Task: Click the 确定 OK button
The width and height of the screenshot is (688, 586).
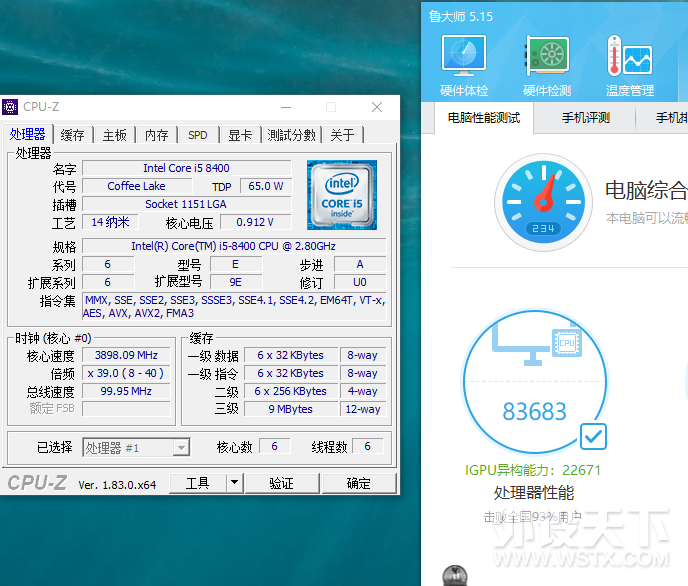Action: (x=359, y=483)
